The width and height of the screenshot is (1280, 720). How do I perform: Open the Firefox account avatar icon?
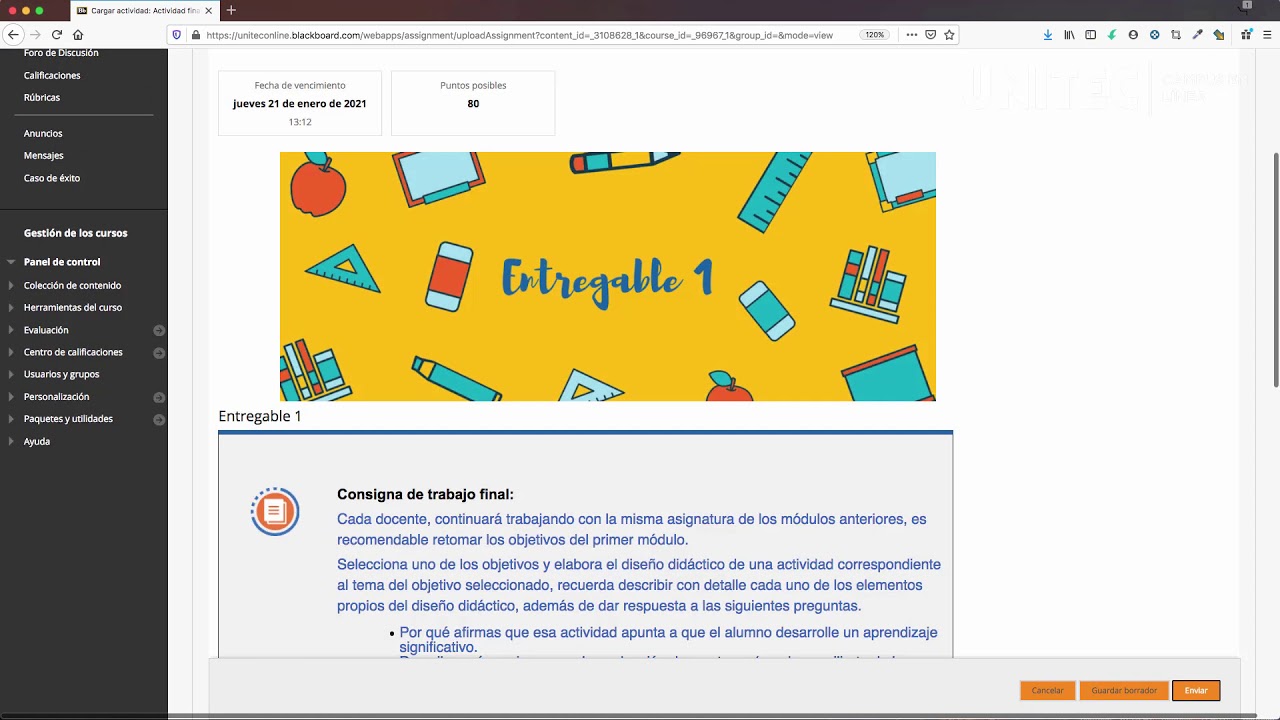[x=1133, y=34]
